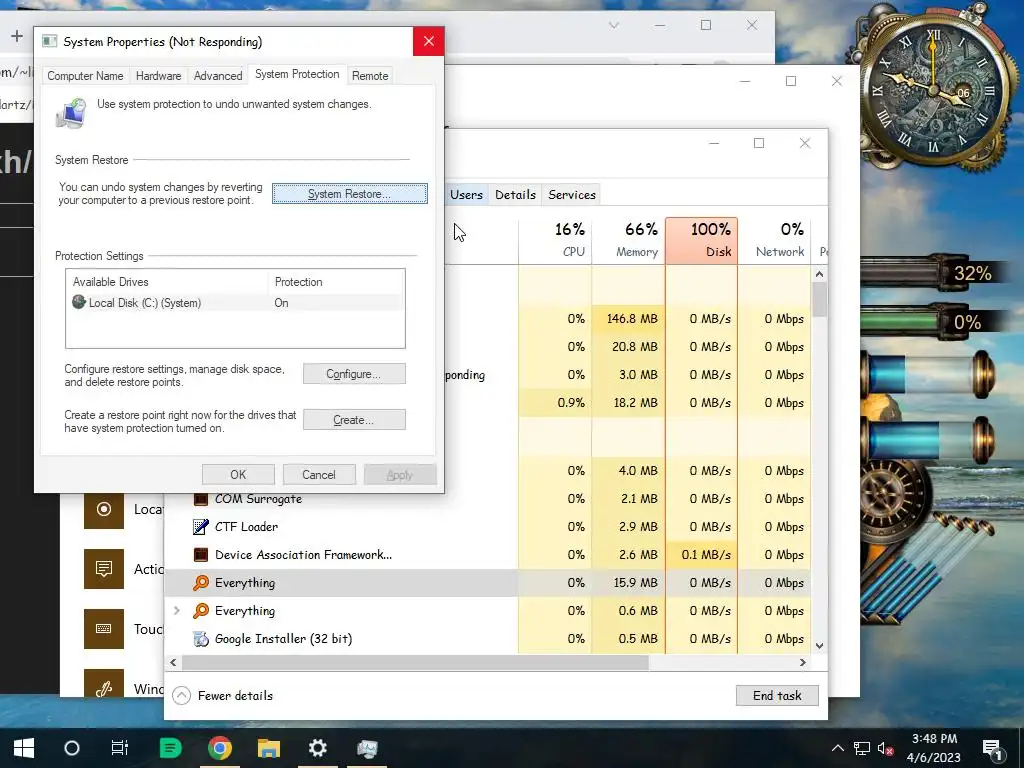Screen dimensions: 1024x768
Task: Select Local Disk (C:) drive row
Action: click(x=235, y=303)
